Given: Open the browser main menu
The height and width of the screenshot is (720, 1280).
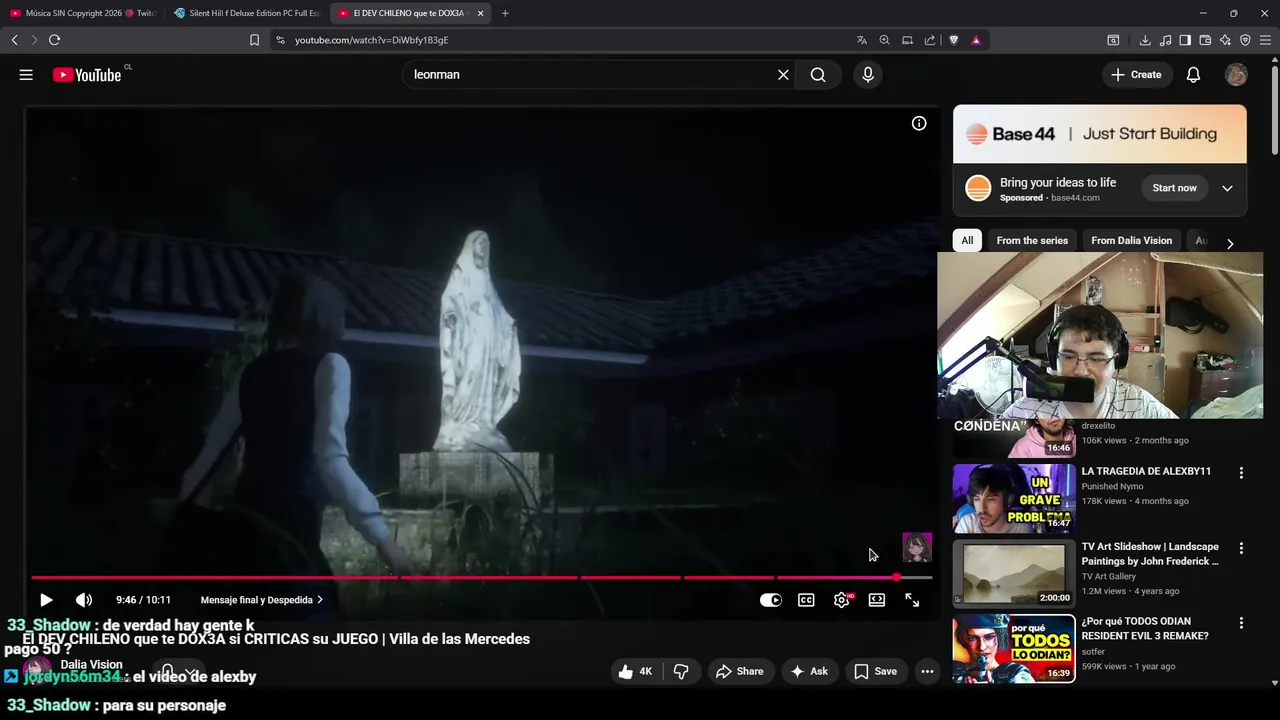Looking at the screenshot, I should click(x=1266, y=40).
